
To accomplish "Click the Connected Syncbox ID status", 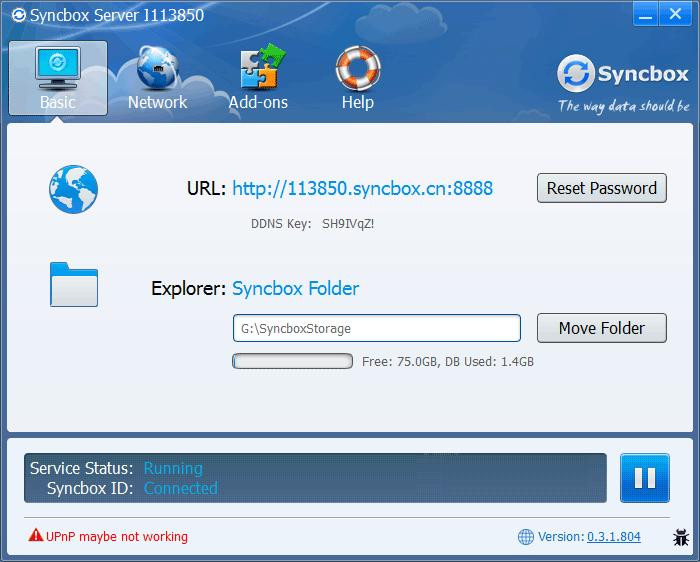I will pyautogui.click(x=181, y=488).
